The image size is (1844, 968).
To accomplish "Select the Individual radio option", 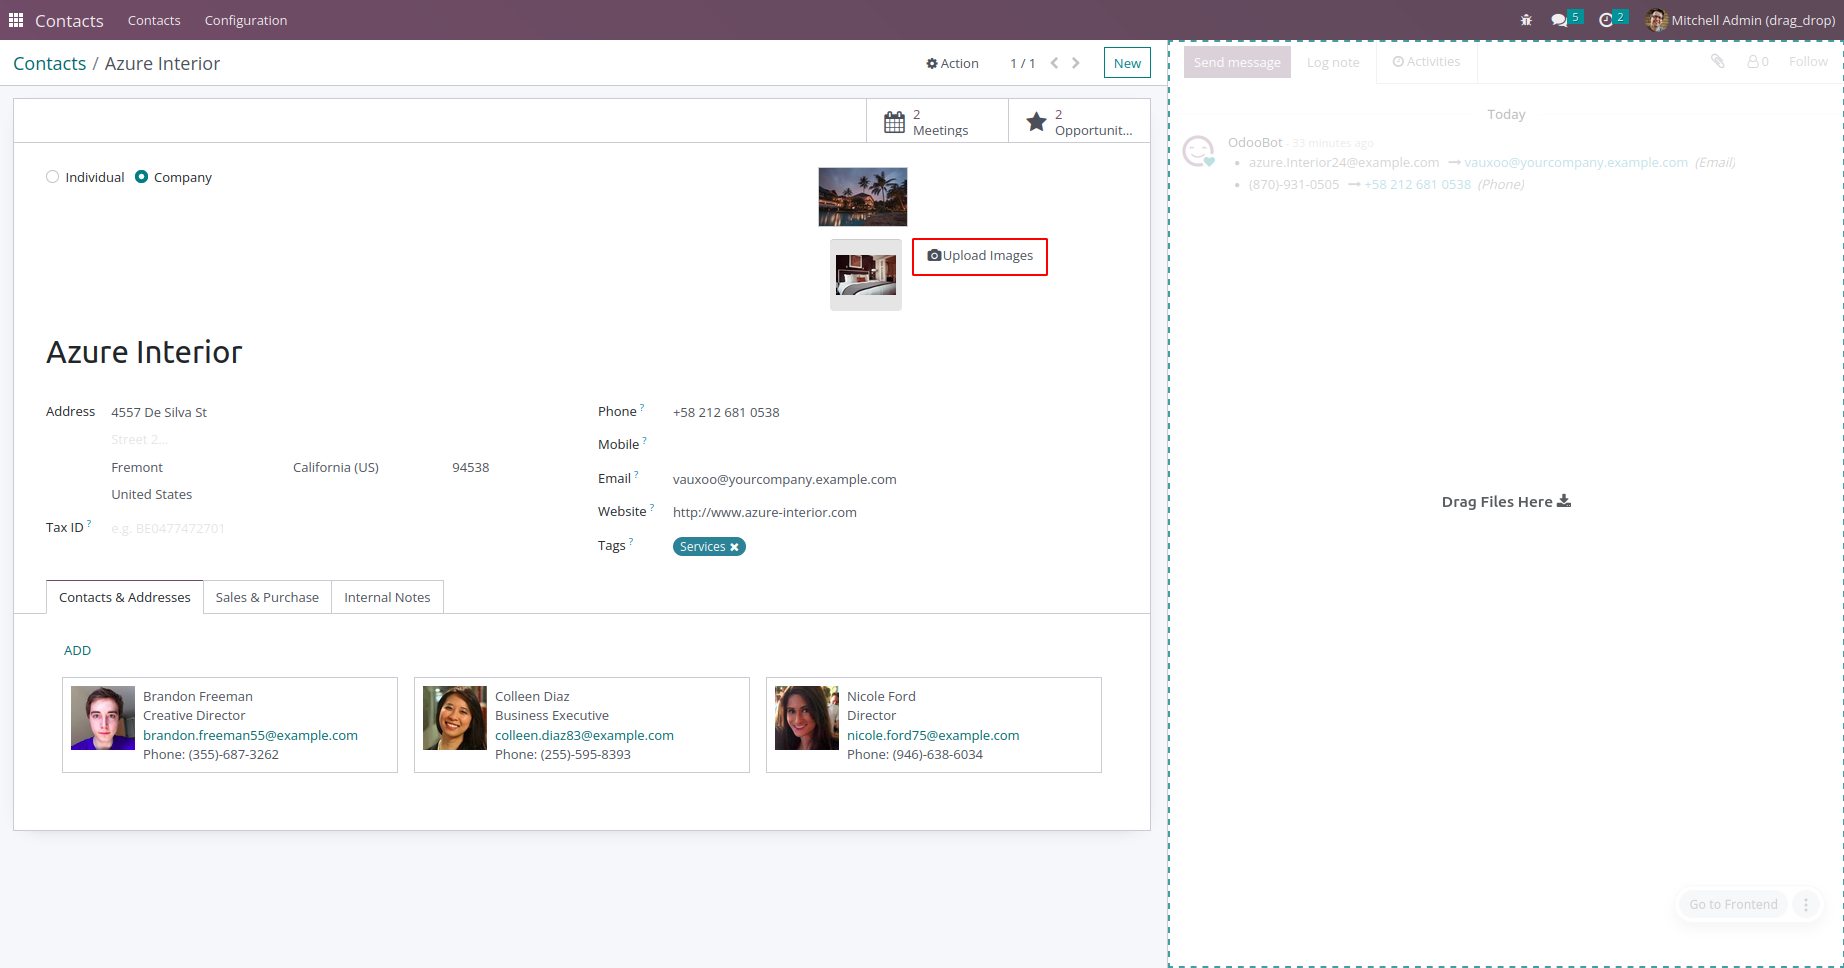I will [53, 177].
